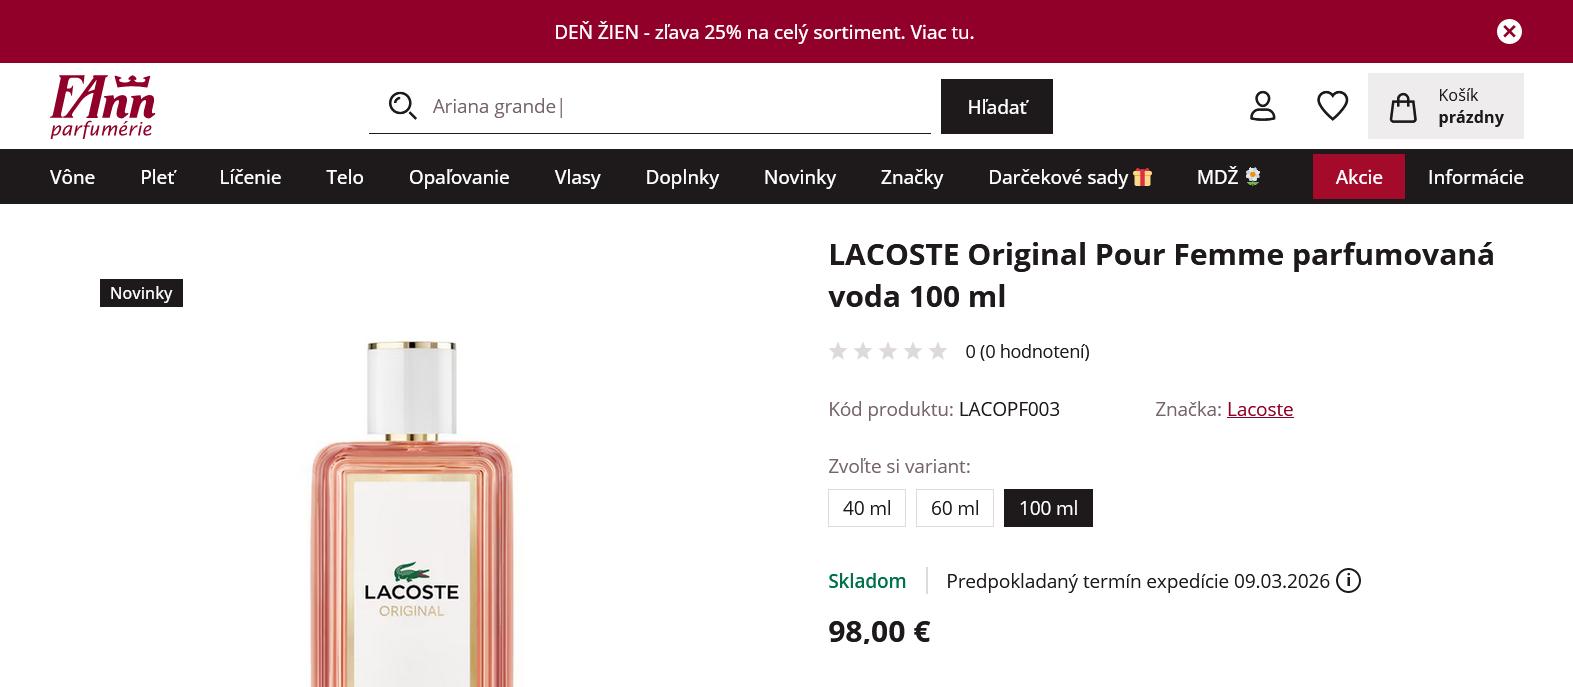
Task: Expand the Značky menu
Action: click(911, 177)
